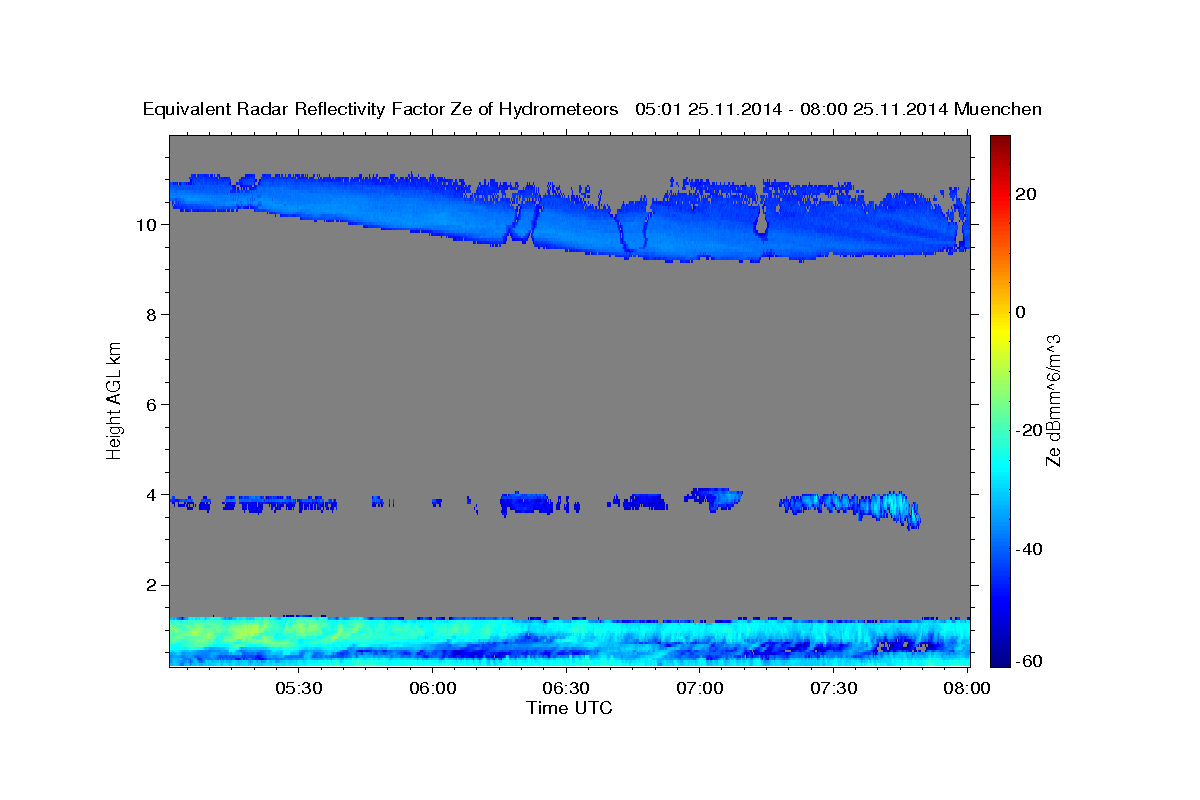Click the date range text '05:01 25.11.2014 - 08:00 25.11.2014 Muenchen'
1200x800 pixels.
point(838,110)
